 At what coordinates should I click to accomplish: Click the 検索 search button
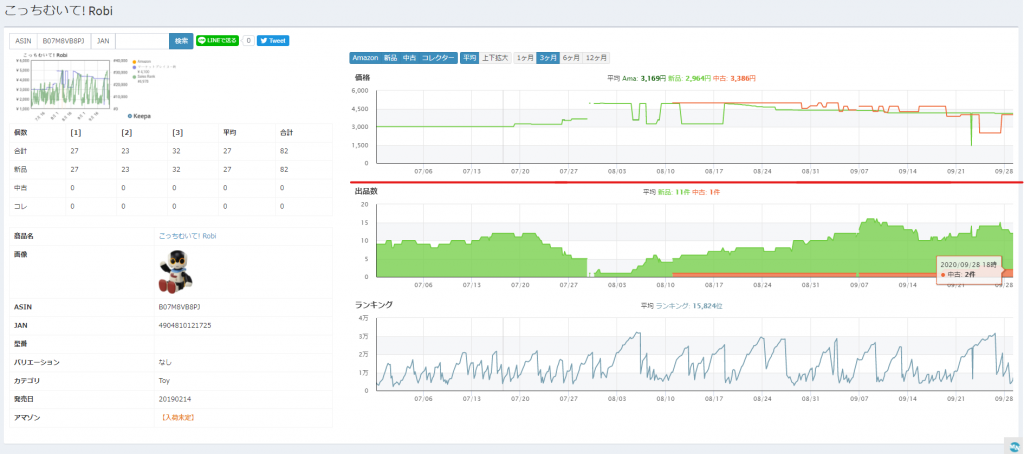pos(180,41)
